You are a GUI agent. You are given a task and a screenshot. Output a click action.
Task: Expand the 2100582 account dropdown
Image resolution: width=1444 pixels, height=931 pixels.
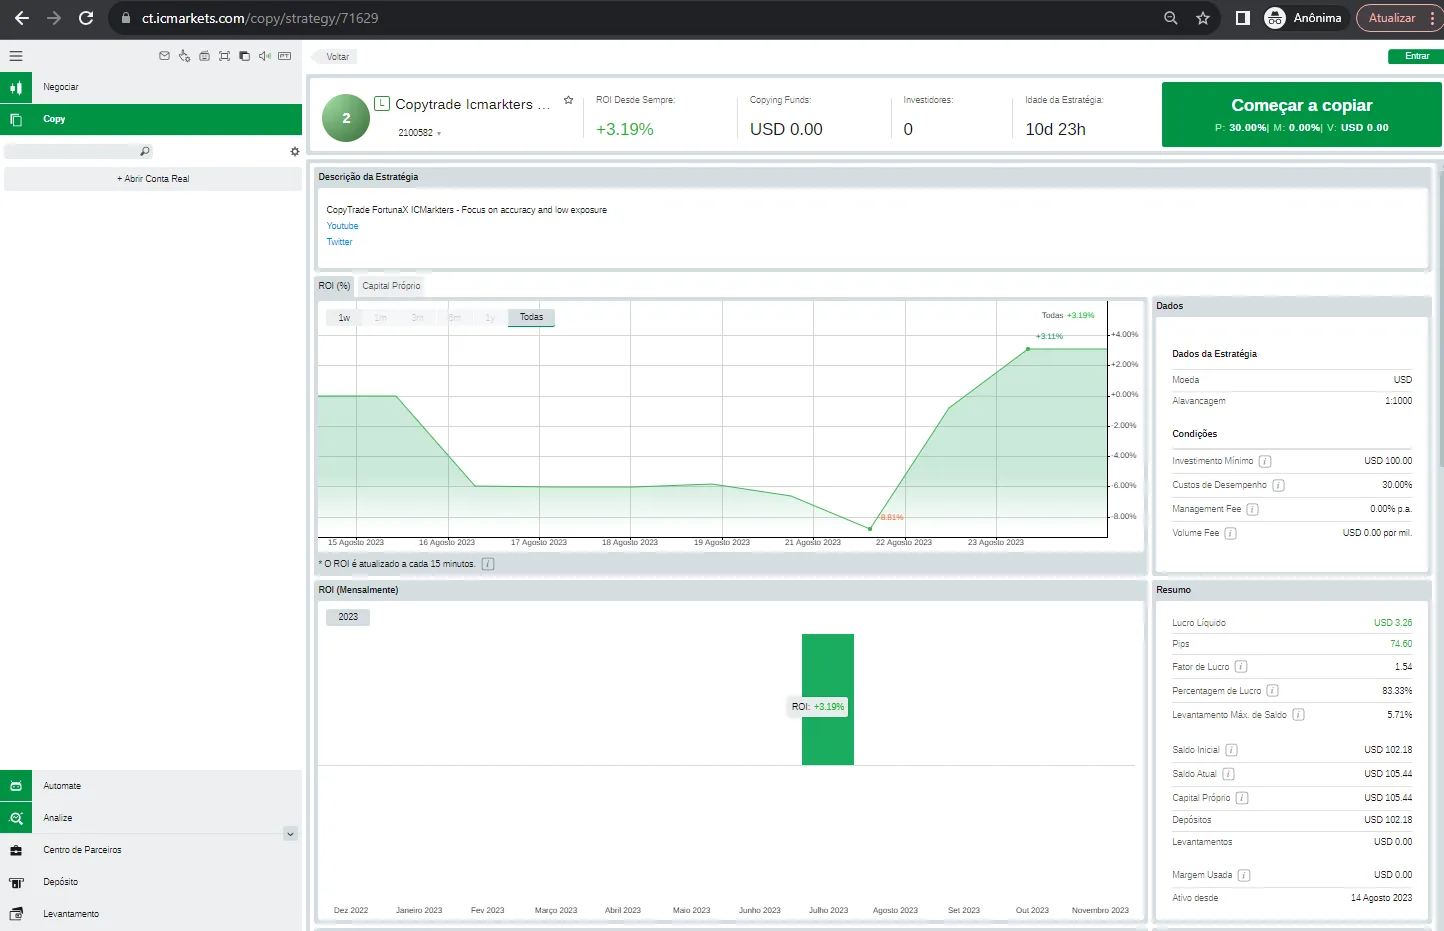[419, 133]
